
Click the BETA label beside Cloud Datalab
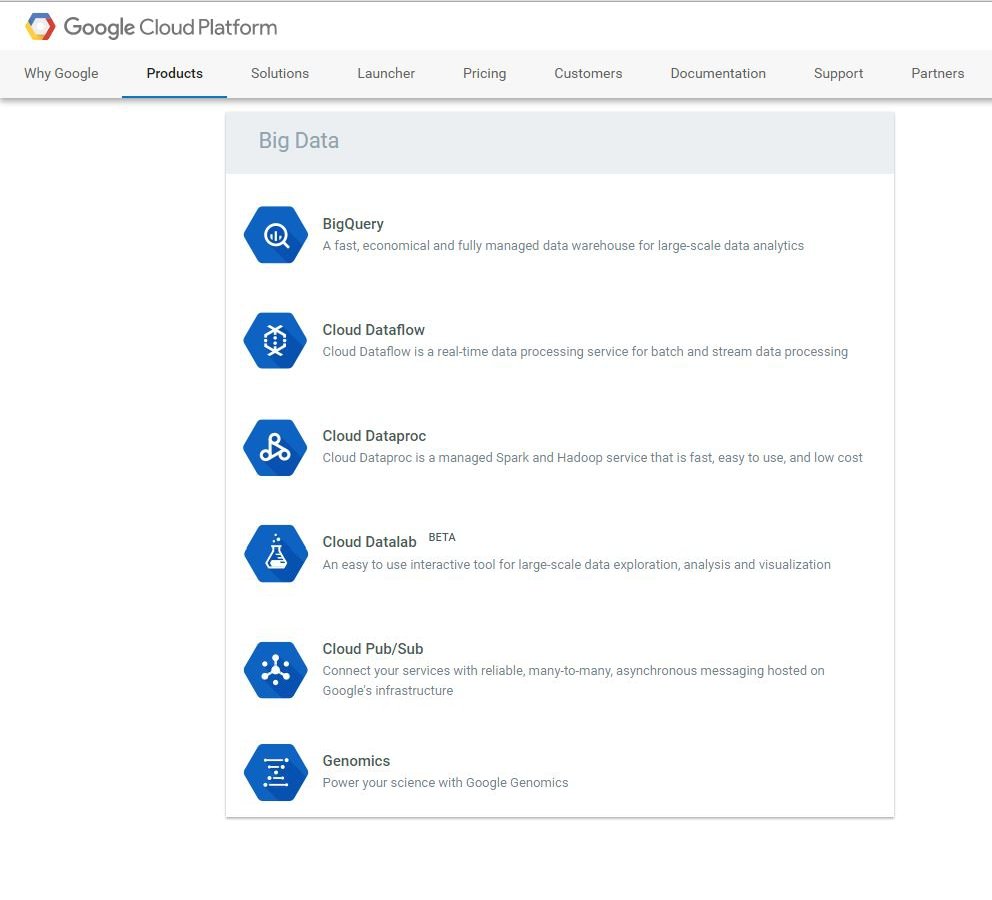[442, 537]
